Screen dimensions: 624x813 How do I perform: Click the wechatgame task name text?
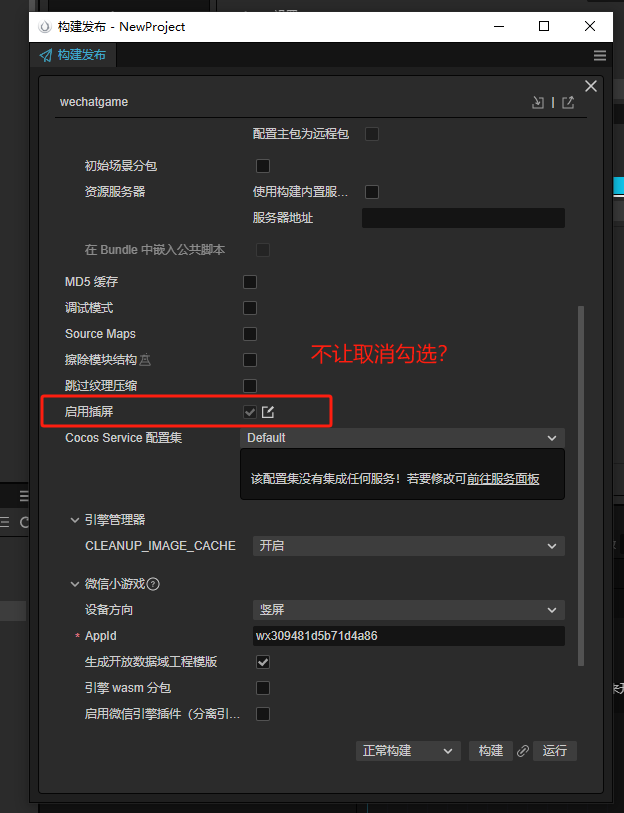tap(94, 102)
